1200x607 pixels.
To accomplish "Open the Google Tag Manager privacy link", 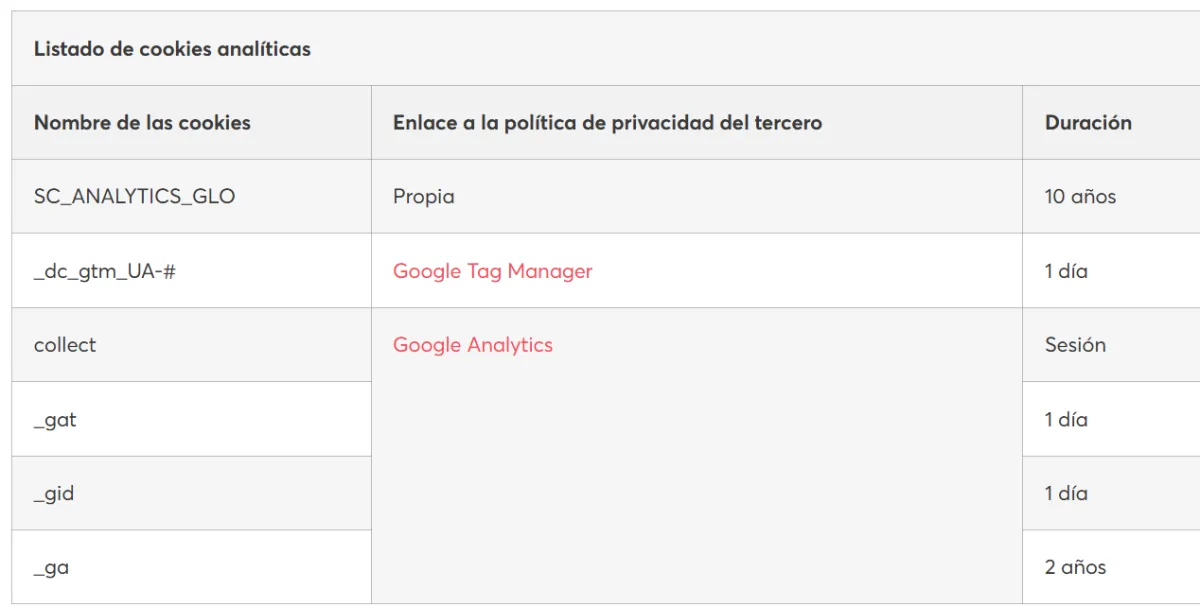I will click(492, 271).
